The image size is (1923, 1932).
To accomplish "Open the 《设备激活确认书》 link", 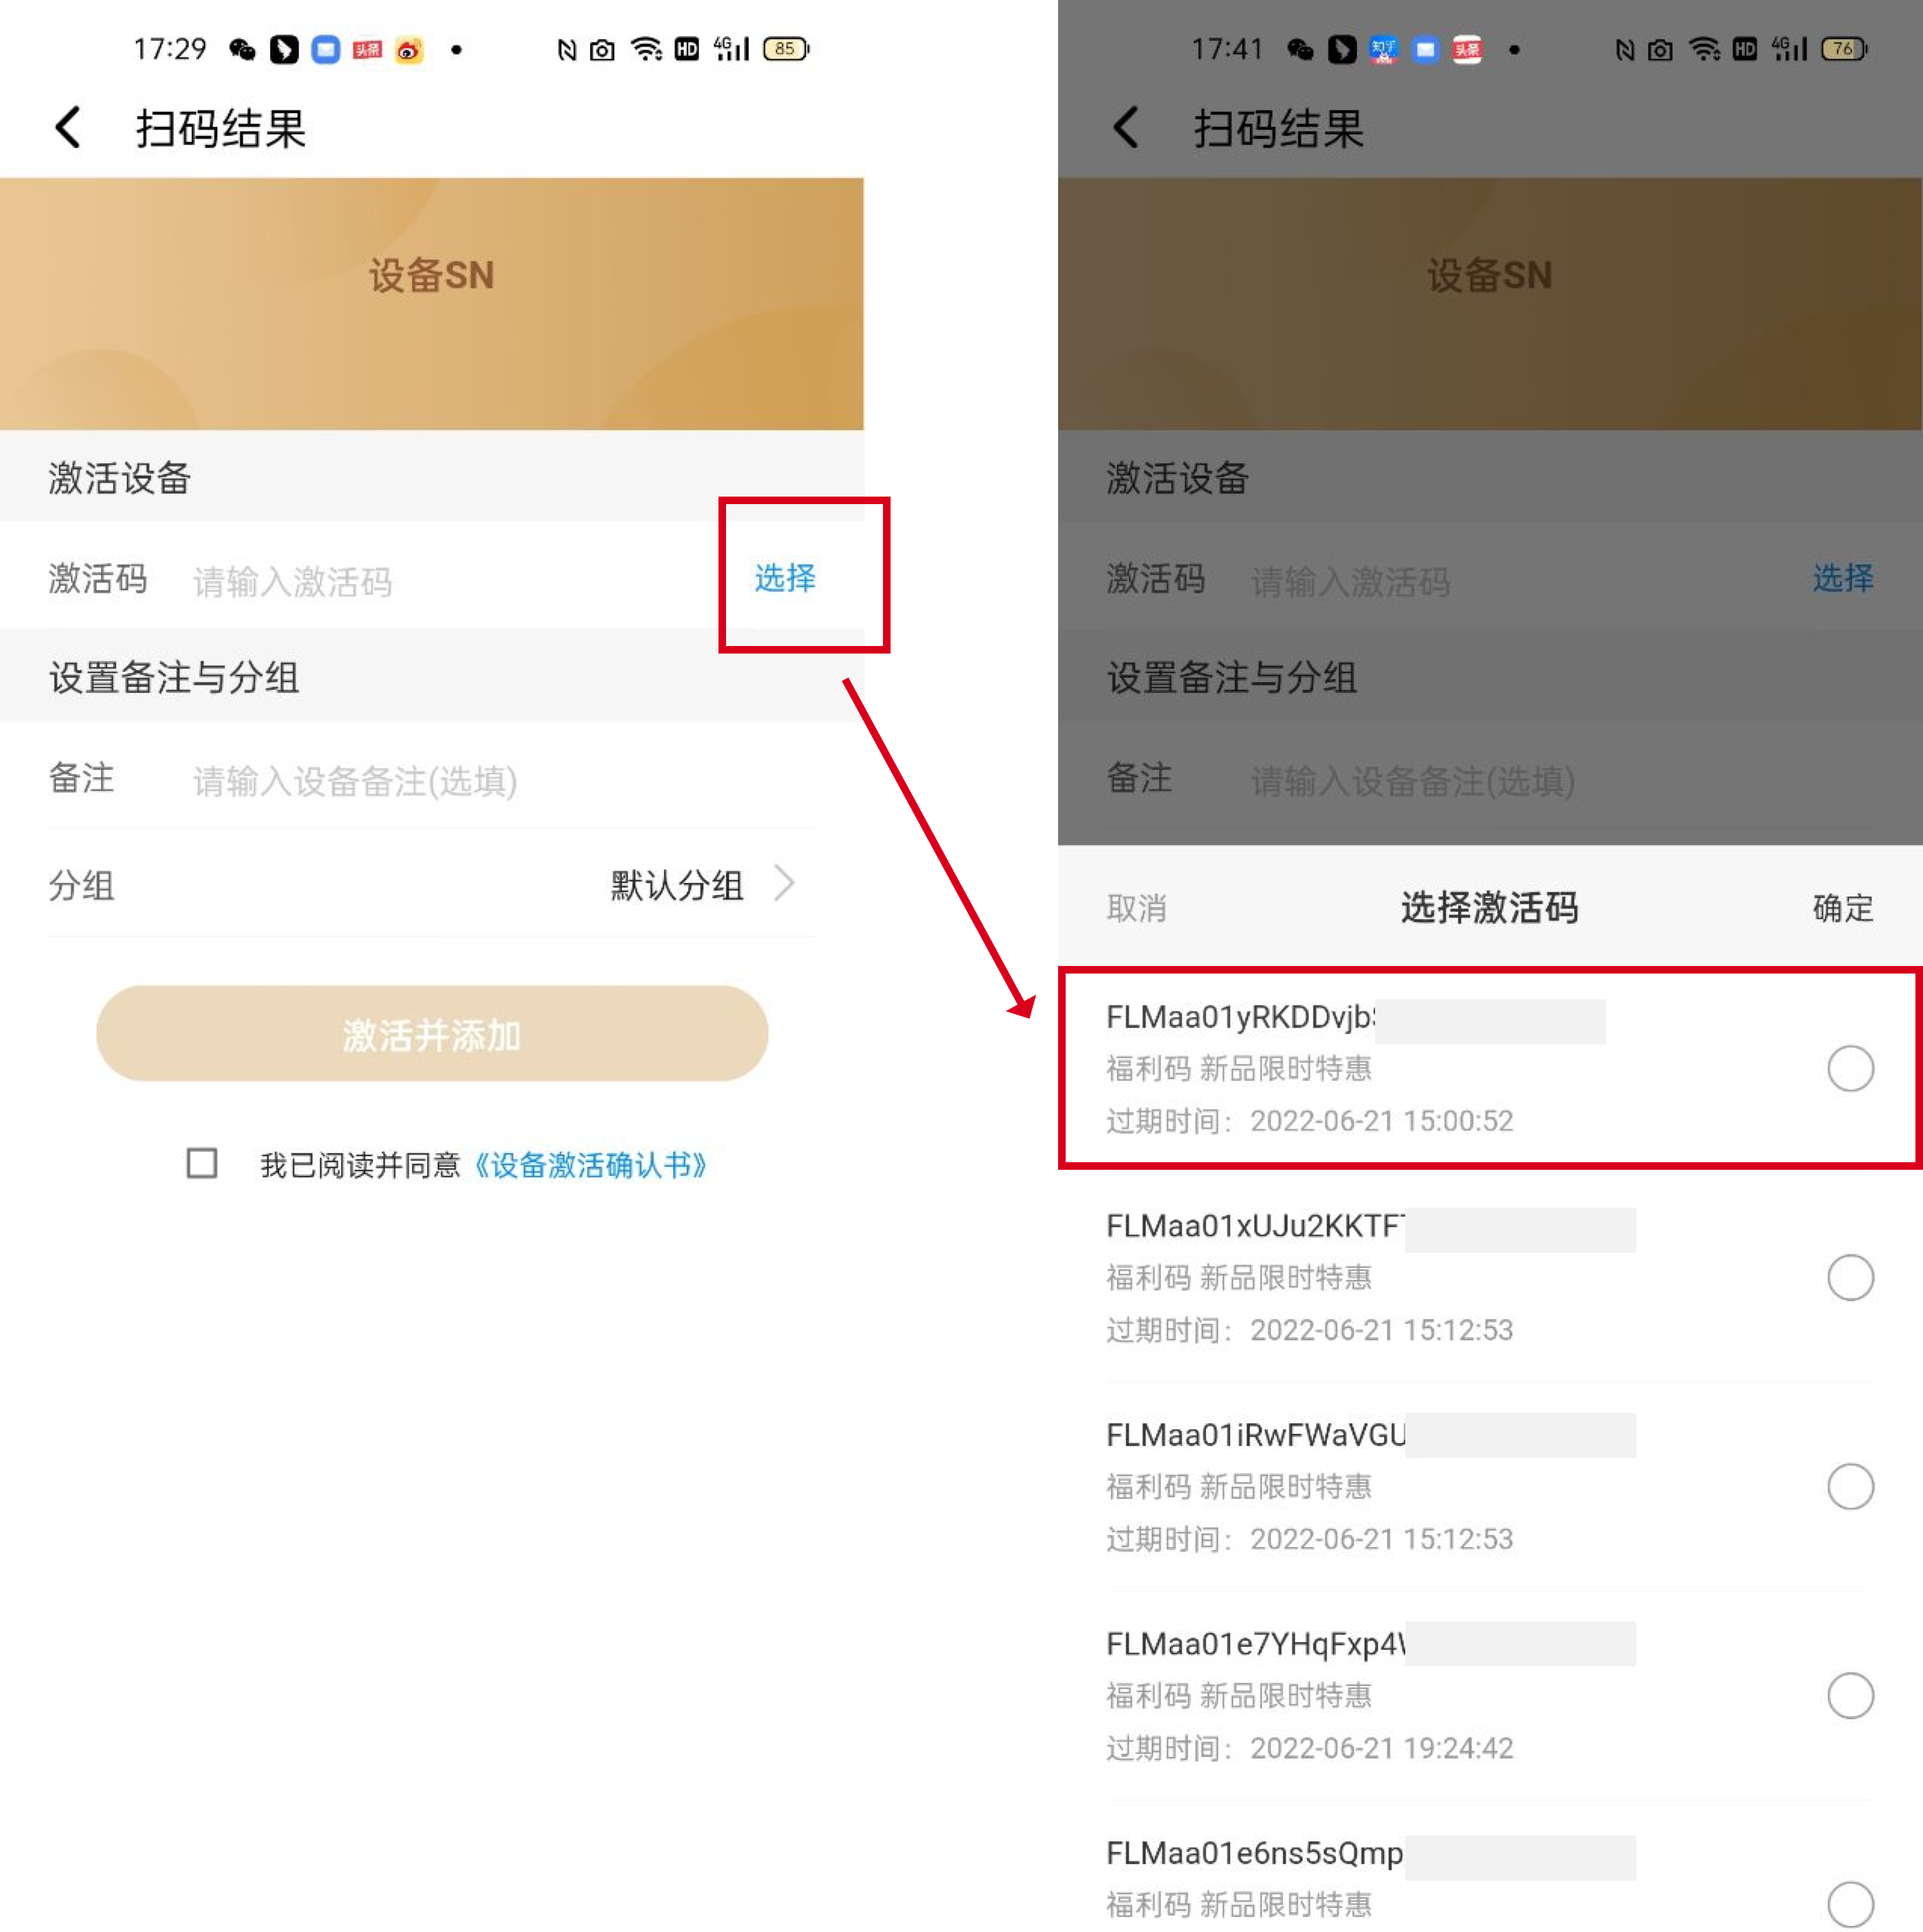I will tap(590, 1164).
